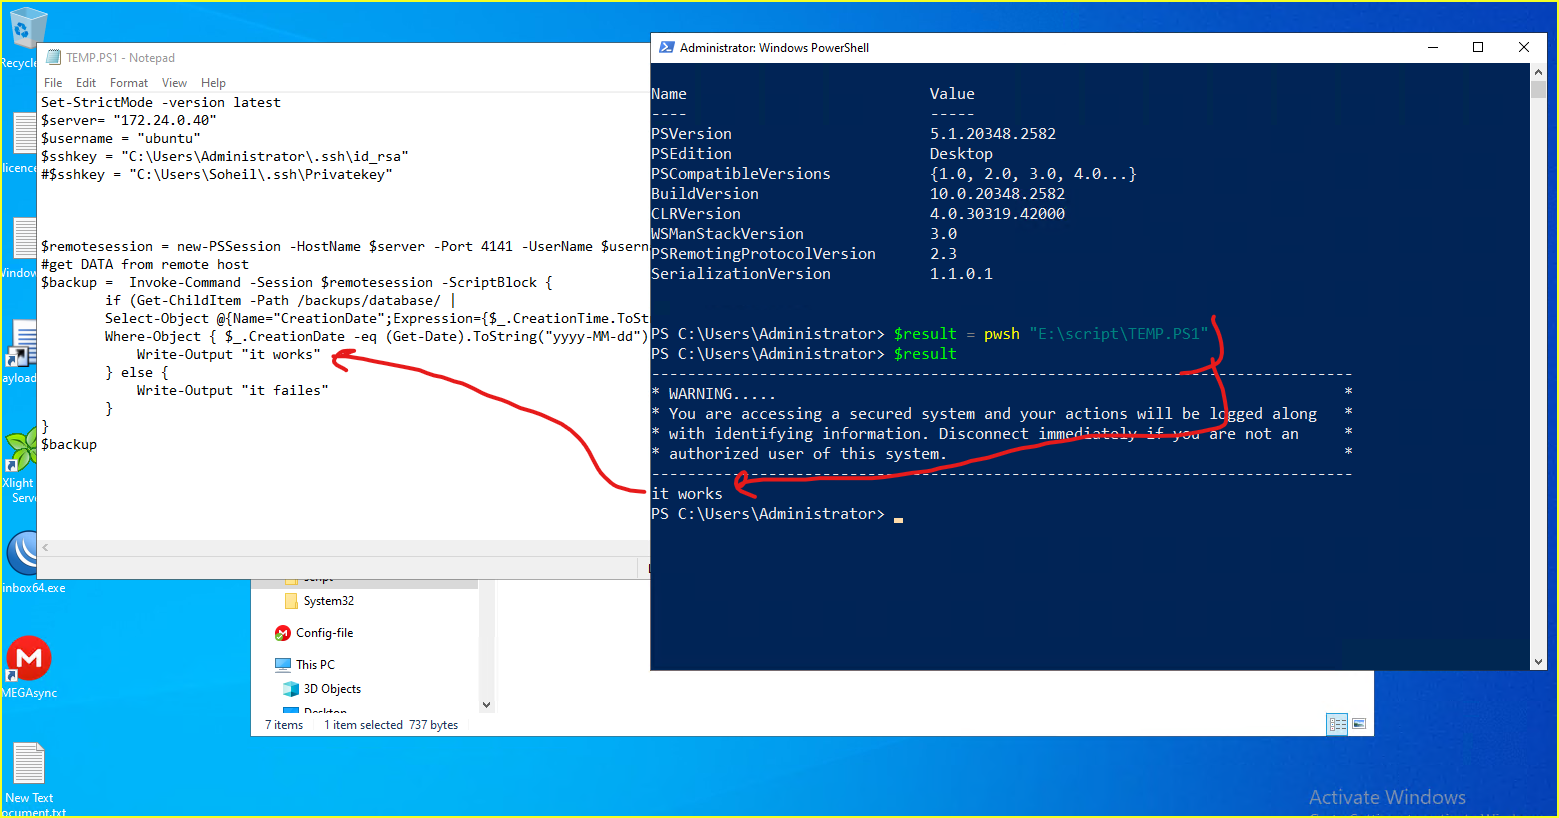Switch Explorer to details view

point(1337,724)
